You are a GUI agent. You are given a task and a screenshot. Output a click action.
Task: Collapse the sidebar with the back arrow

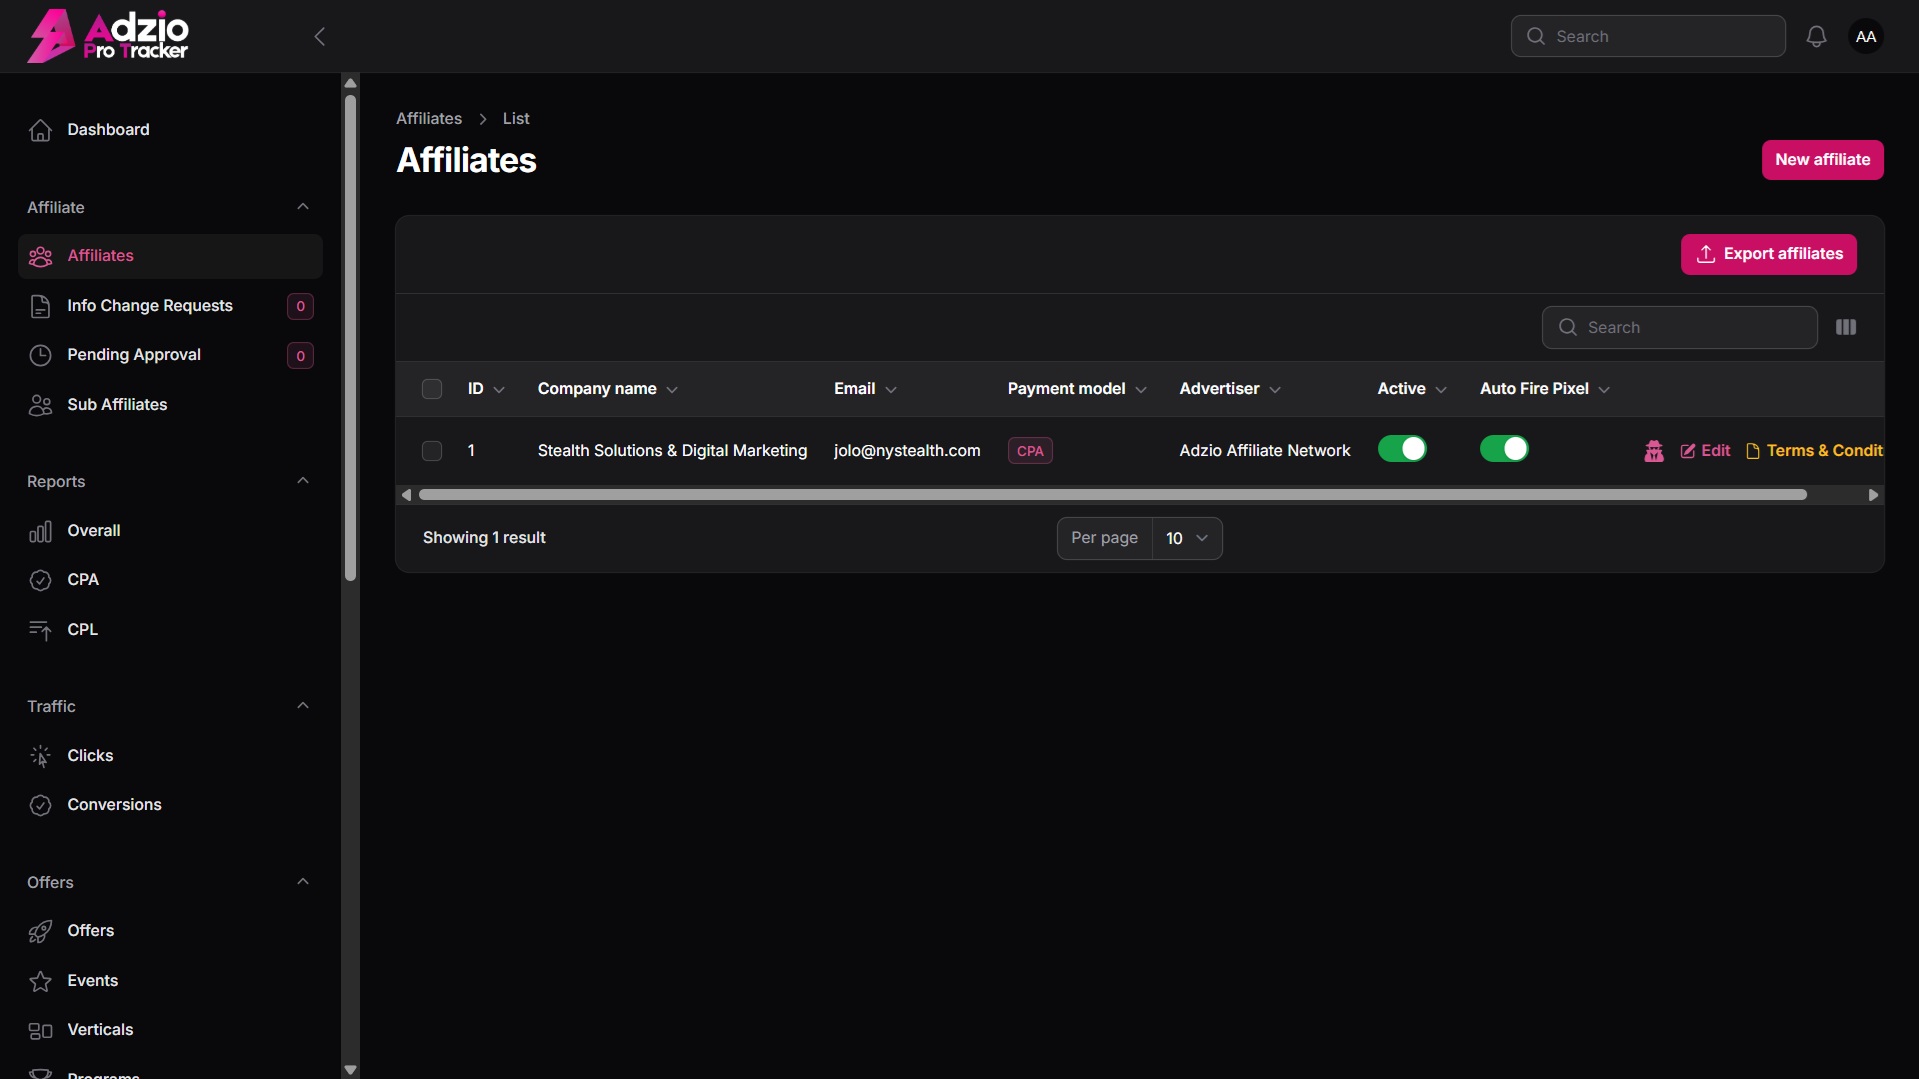coord(320,37)
